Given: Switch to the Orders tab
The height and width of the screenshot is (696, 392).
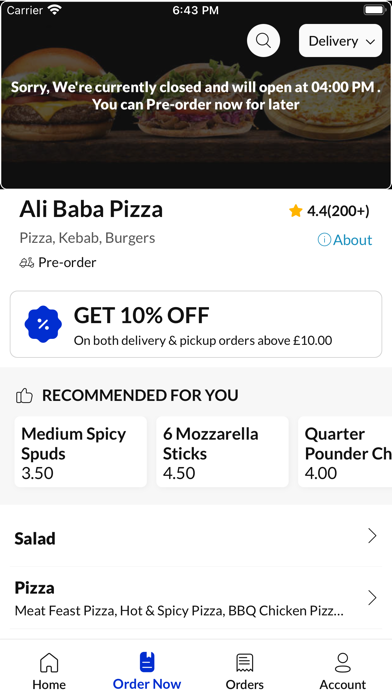Looking at the screenshot, I should coord(245,671).
